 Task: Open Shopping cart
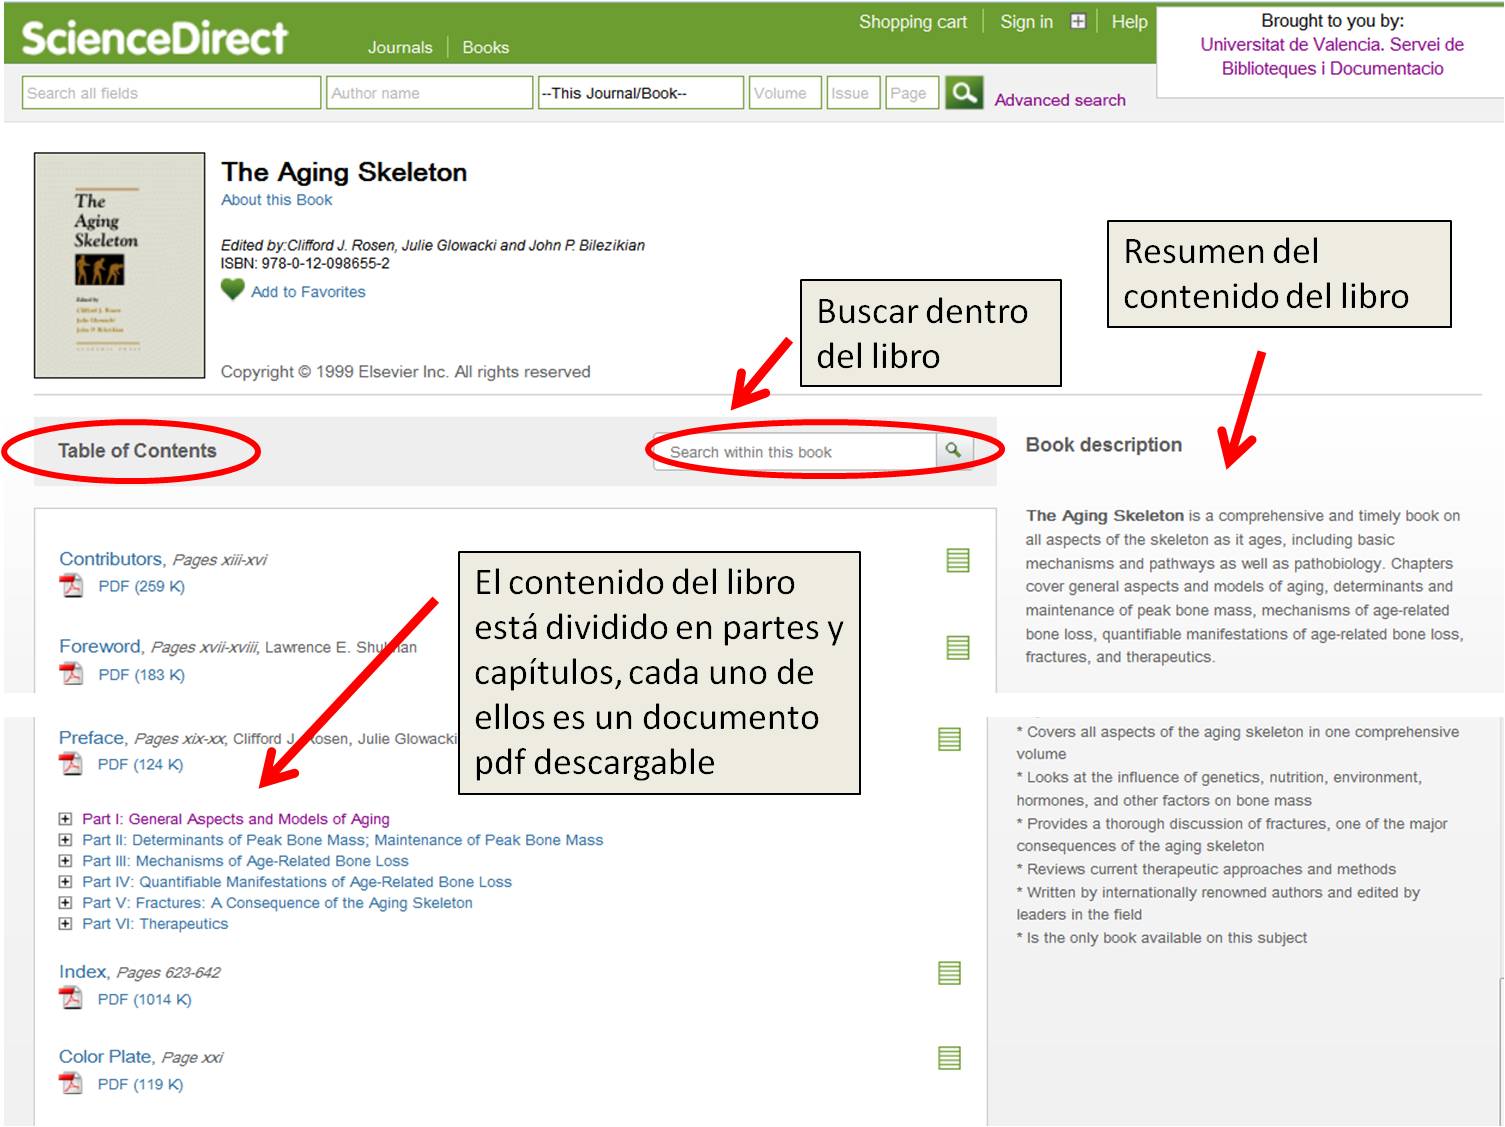coord(913,22)
